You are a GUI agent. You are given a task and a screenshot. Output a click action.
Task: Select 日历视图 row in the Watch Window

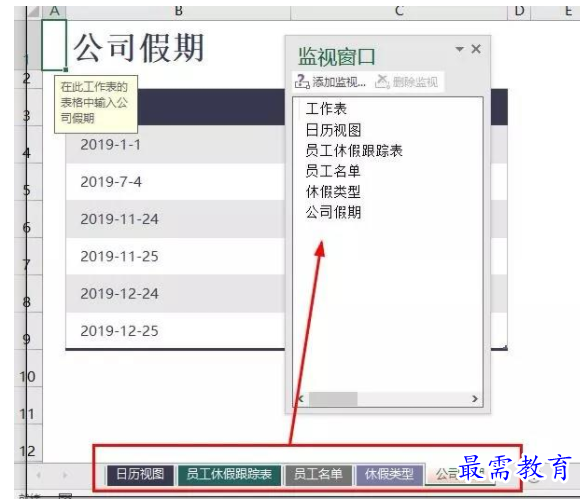pyautogui.click(x=333, y=130)
